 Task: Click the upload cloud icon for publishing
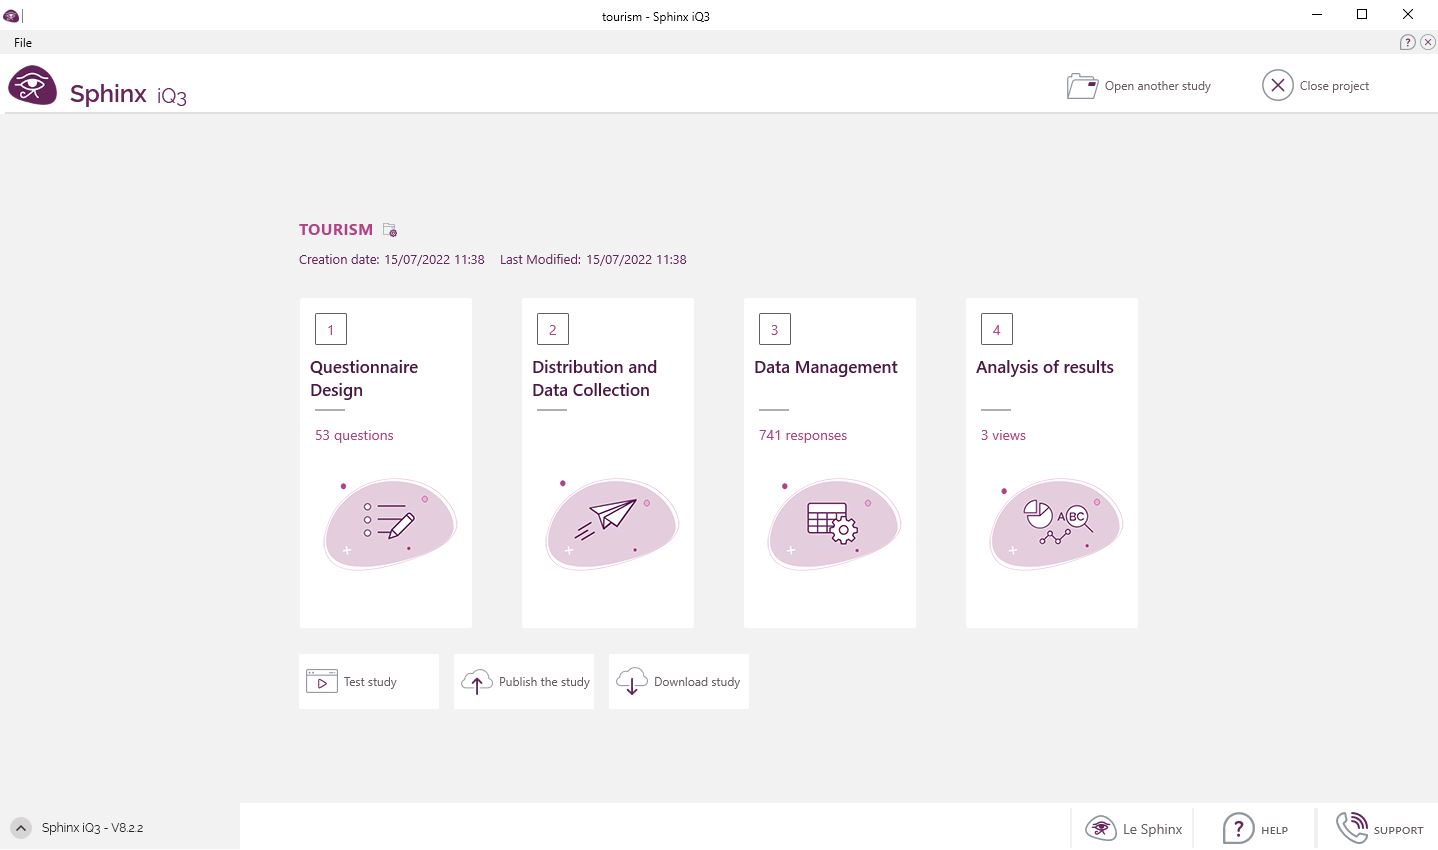[x=477, y=681]
